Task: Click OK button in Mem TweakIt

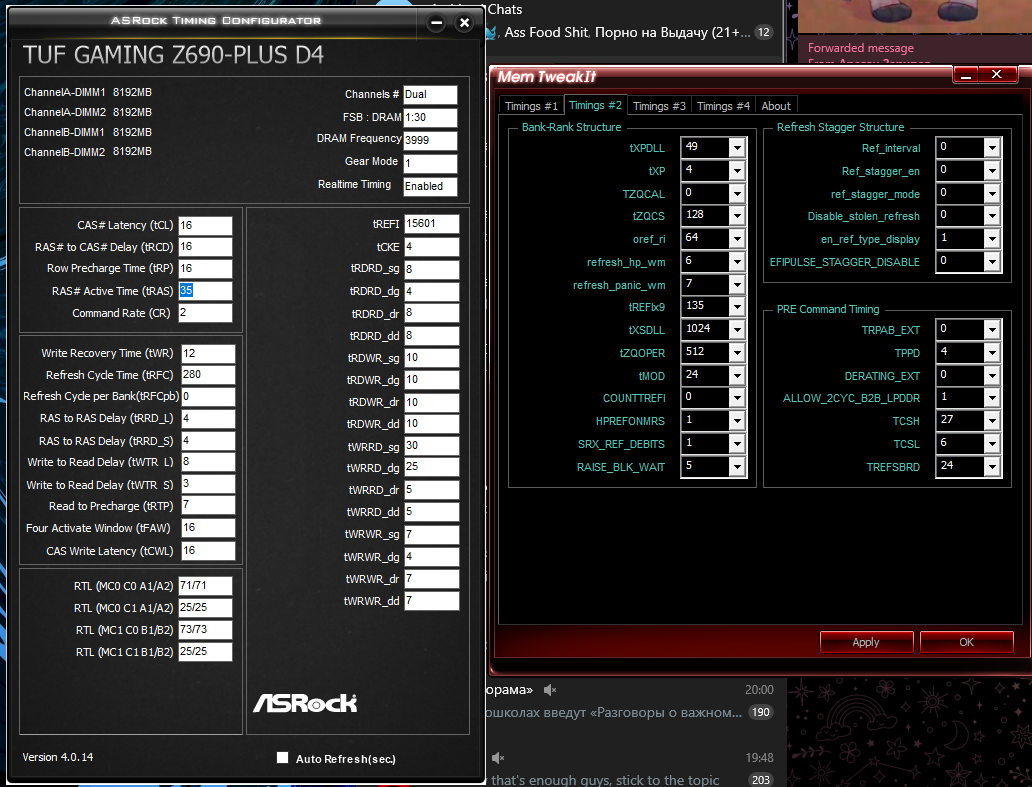Action: coord(966,642)
